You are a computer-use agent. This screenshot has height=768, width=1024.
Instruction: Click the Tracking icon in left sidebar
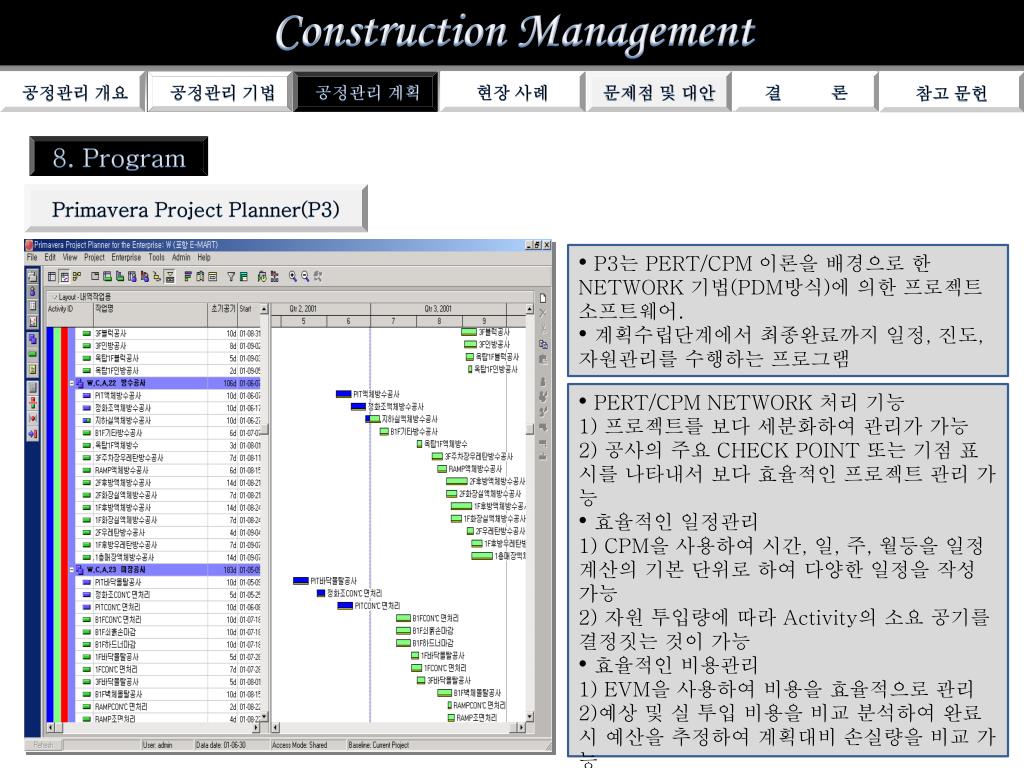tap(32, 321)
